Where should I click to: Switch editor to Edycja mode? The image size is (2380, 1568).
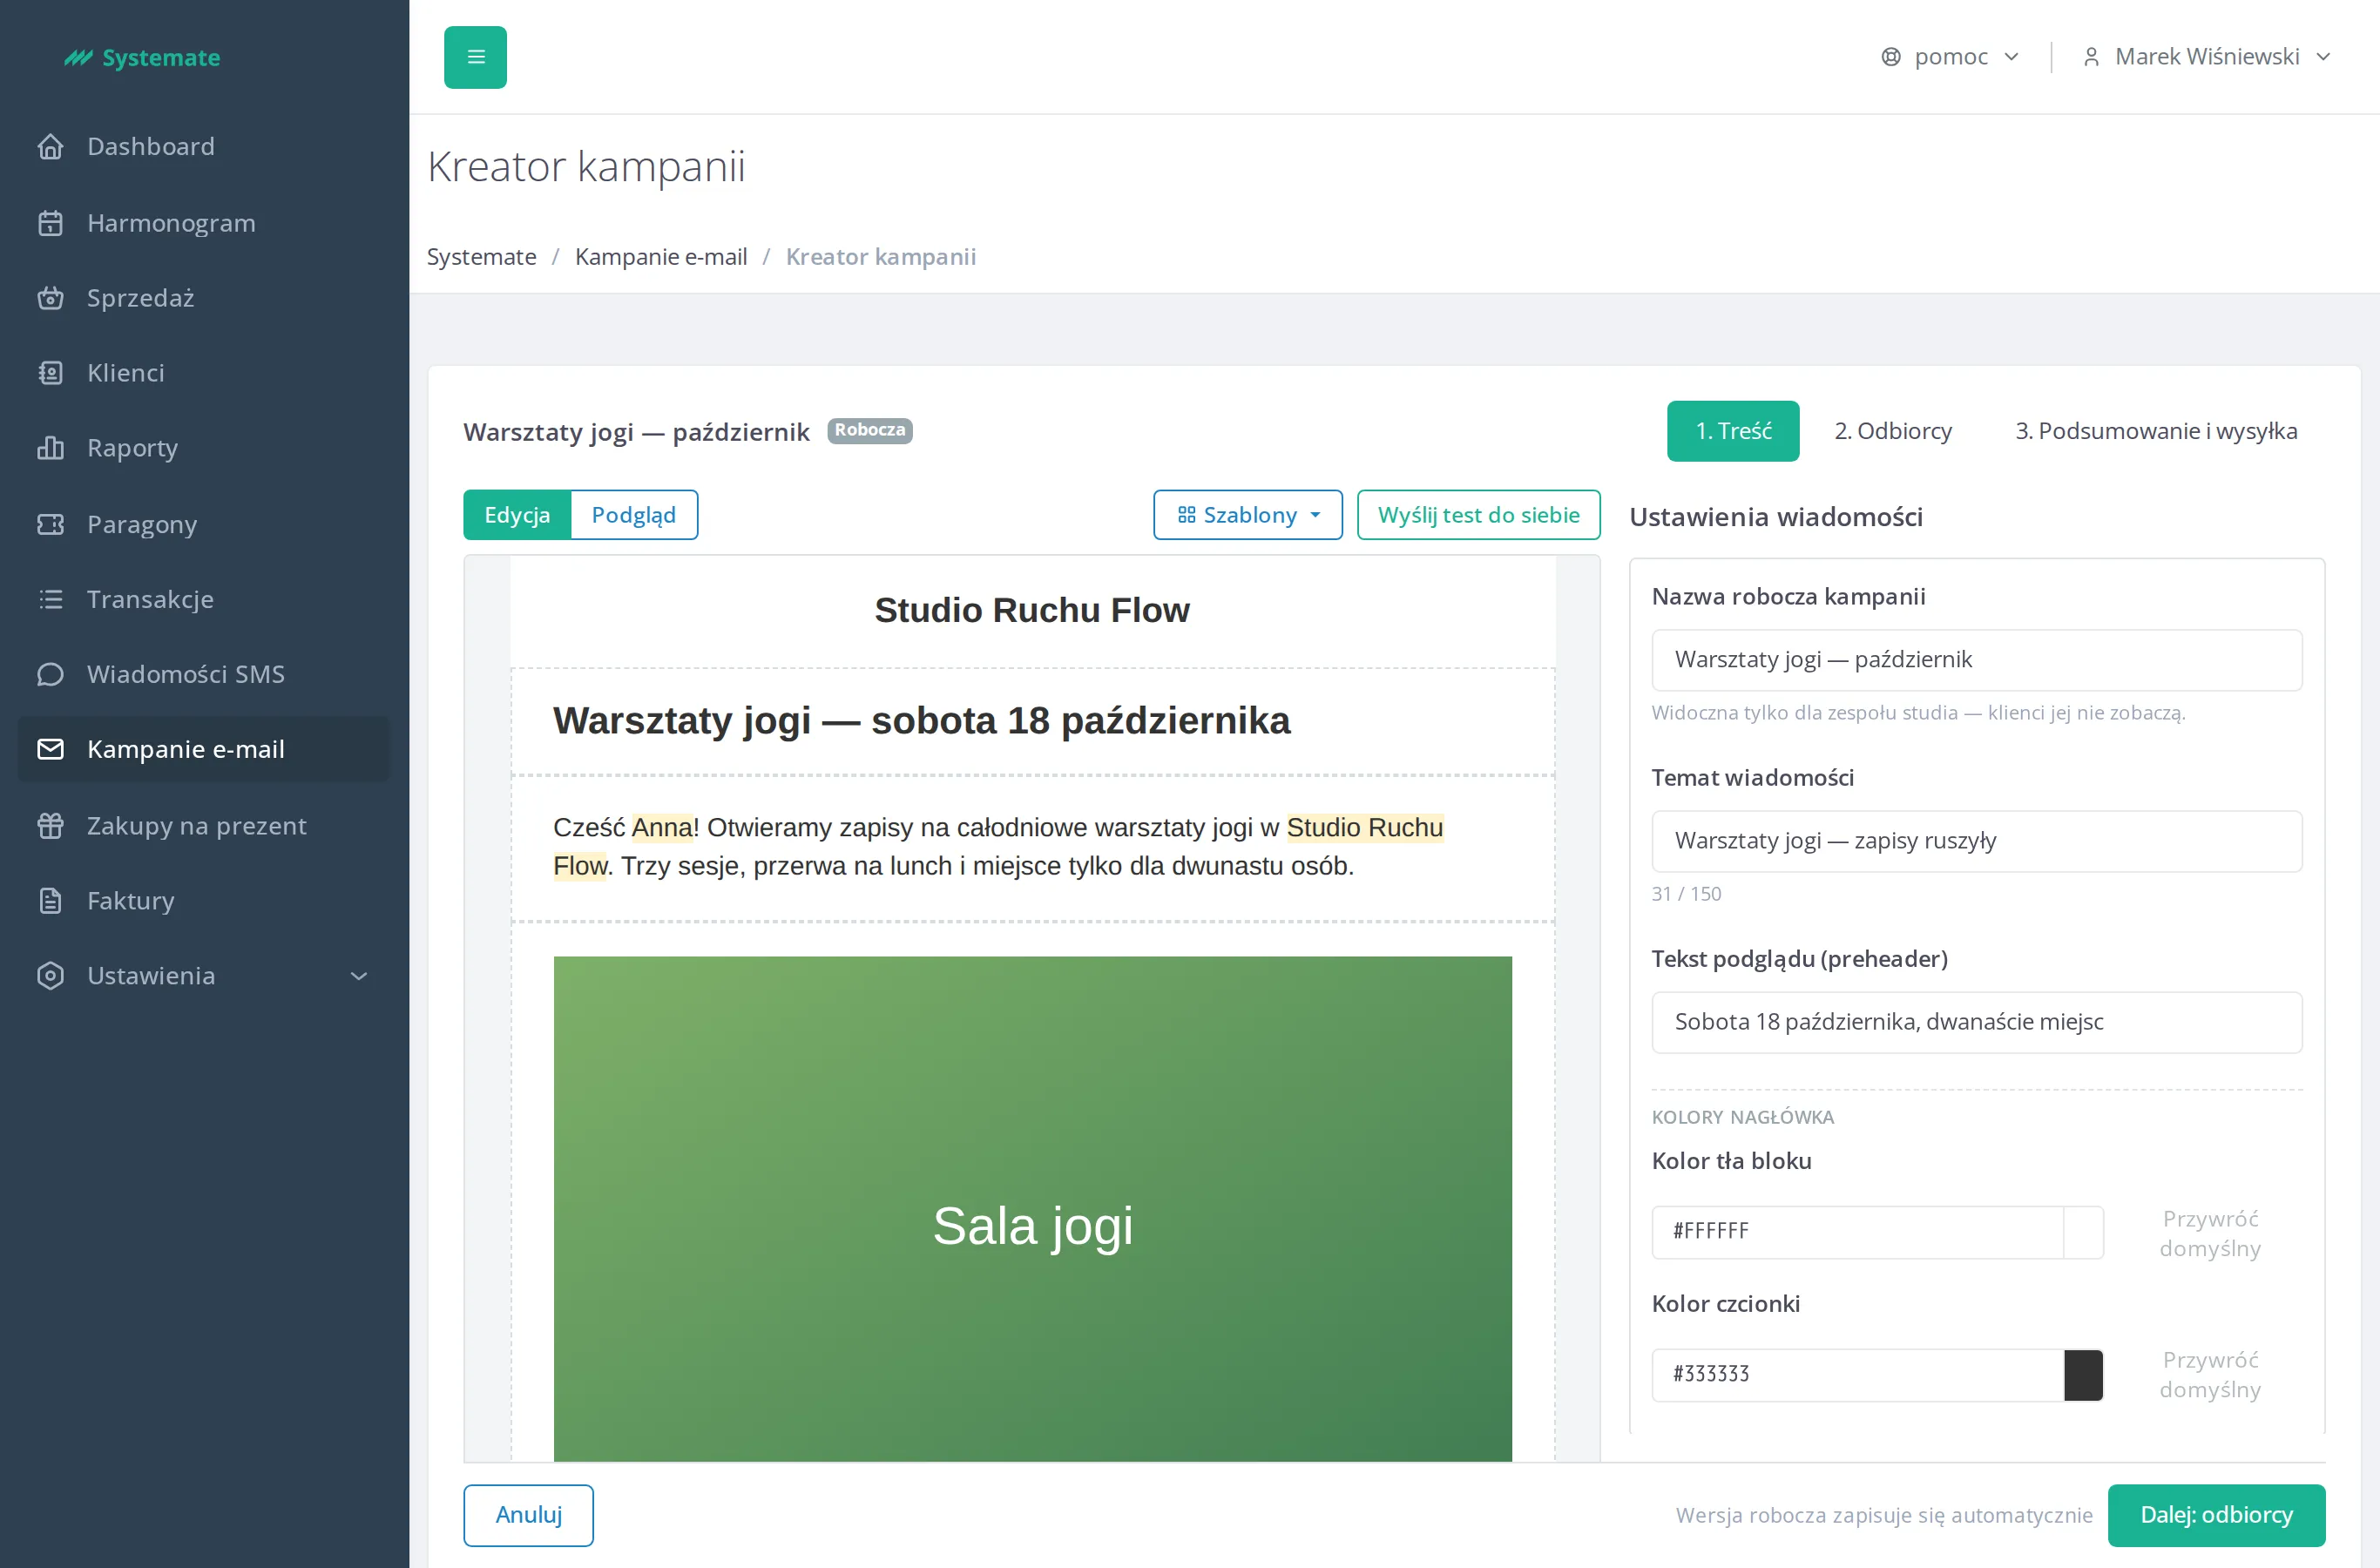pos(517,515)
